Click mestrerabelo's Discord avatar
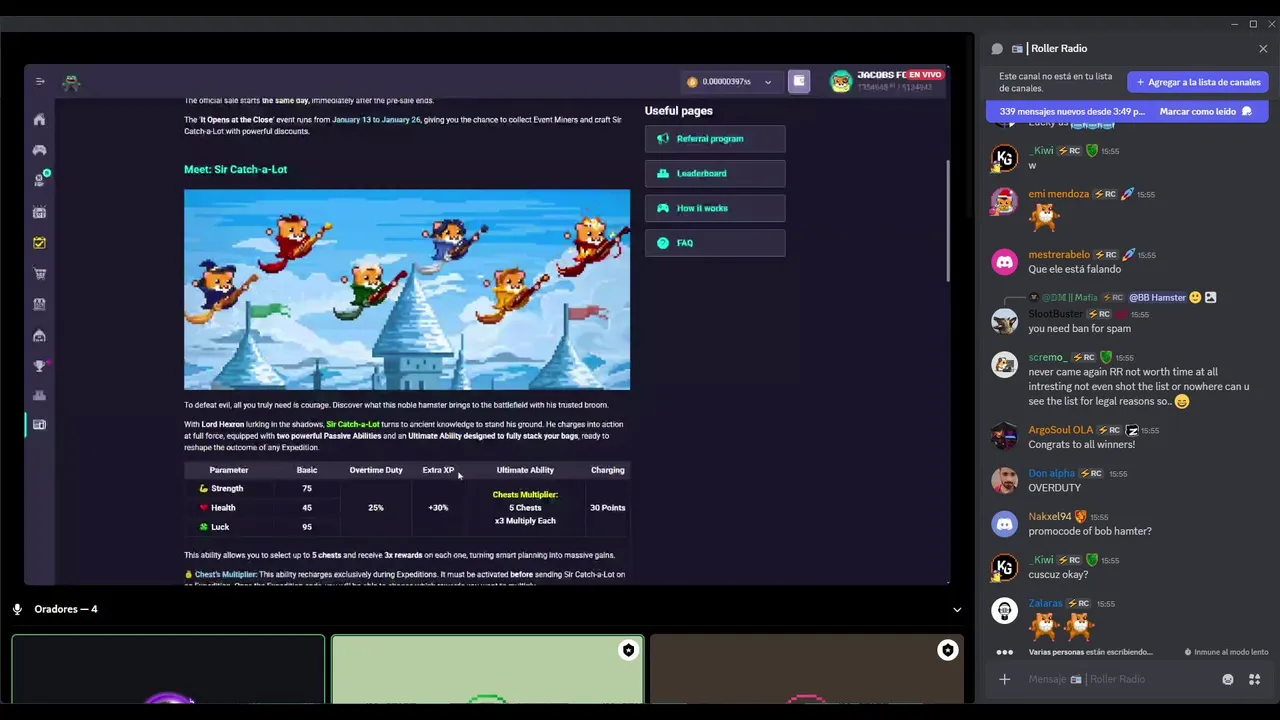Viewport: 1280px width, 720px height. coord(1004,262)
